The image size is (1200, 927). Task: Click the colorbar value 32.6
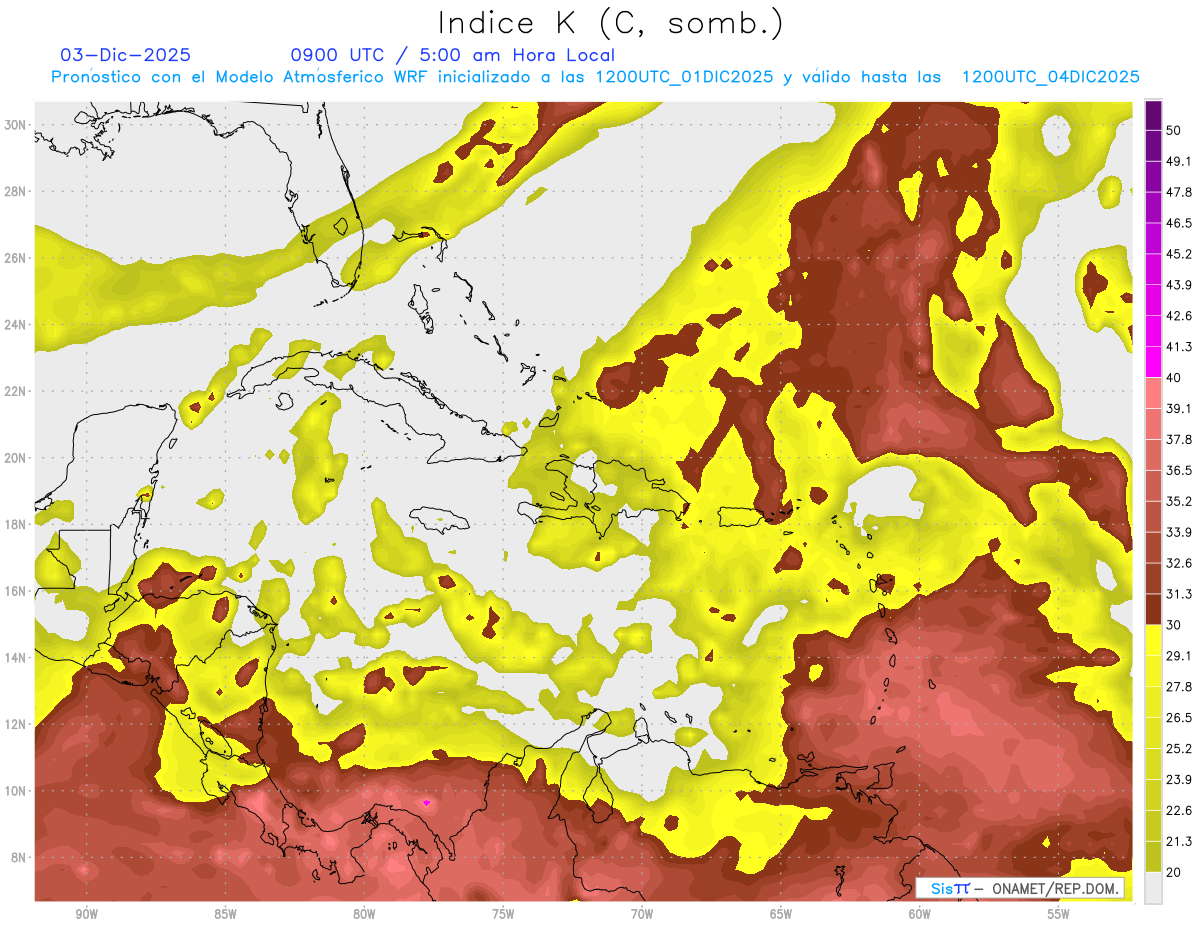coord(1179,563)
